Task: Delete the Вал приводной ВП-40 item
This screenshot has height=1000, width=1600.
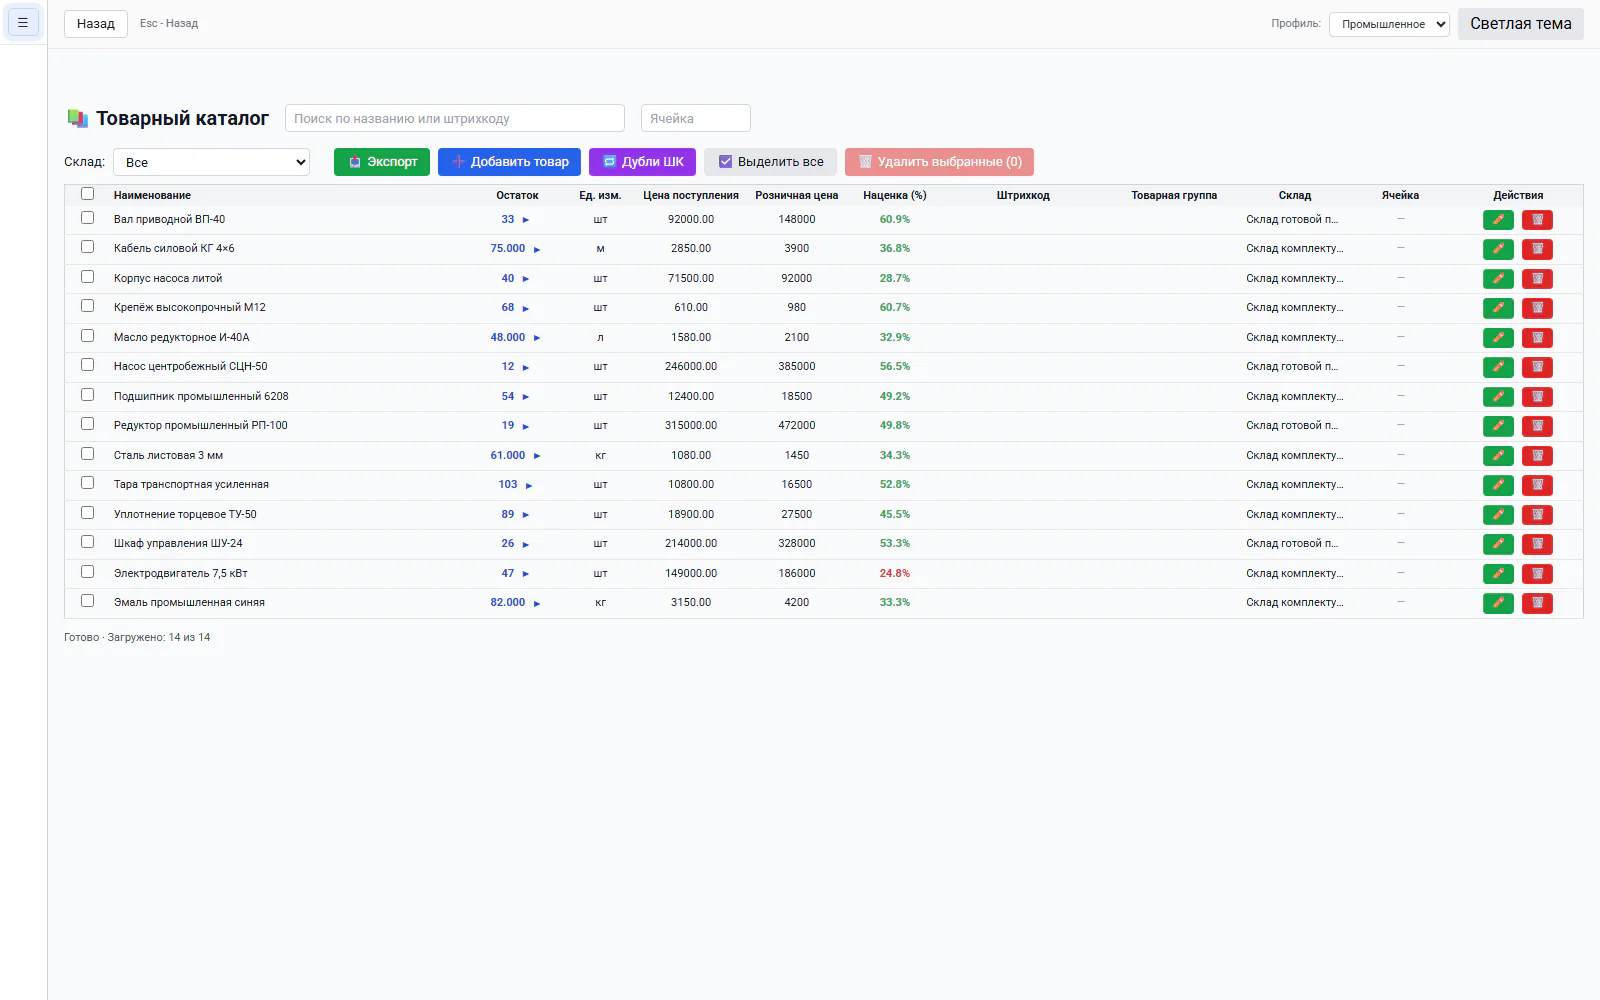Action: 1537,220
